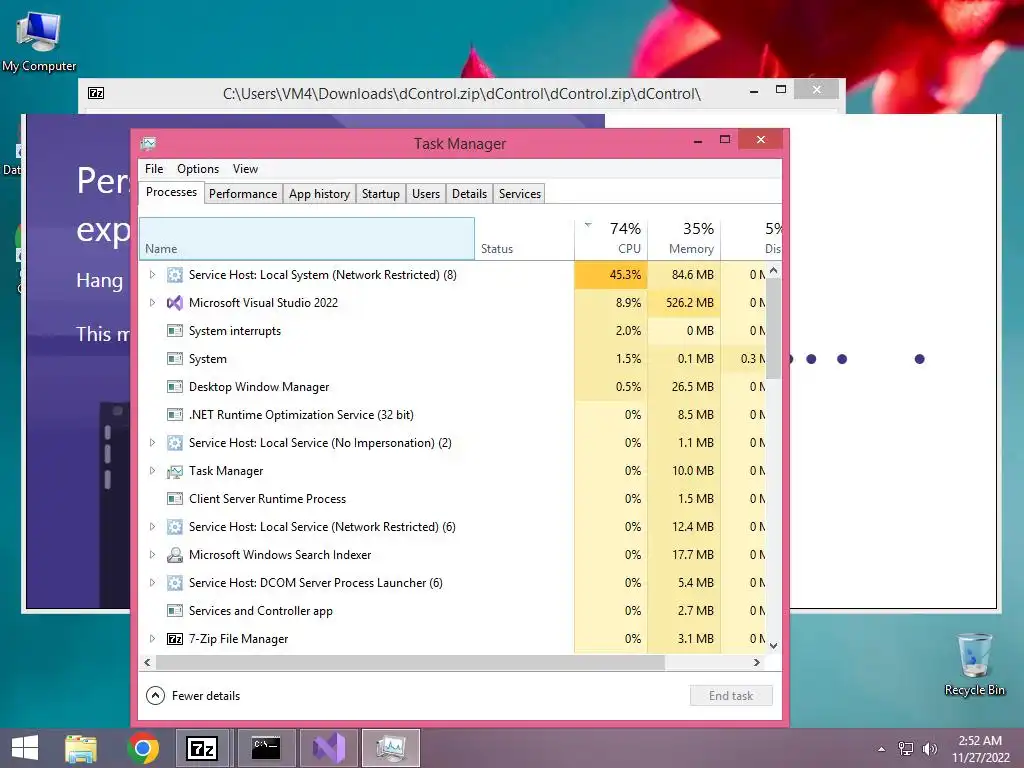This screenshot has height=768, width=1024.
Task: Click horizontal scrollbar left arrow
Action: click(x=148, y=663)
